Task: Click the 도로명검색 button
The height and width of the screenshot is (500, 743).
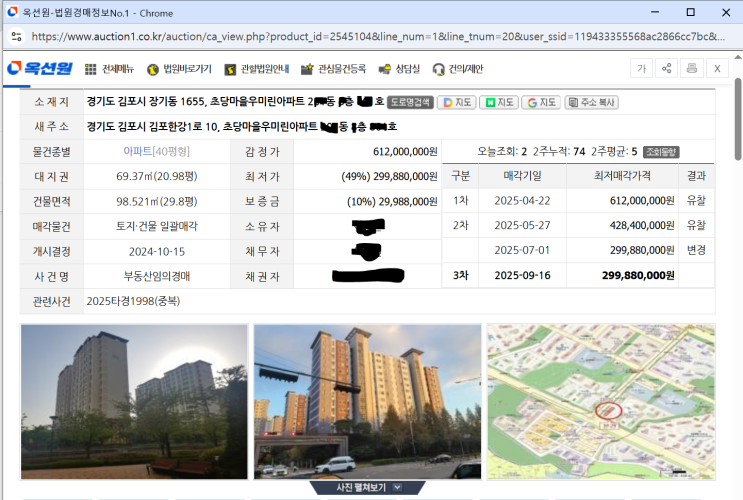Action: click(410, 102)
